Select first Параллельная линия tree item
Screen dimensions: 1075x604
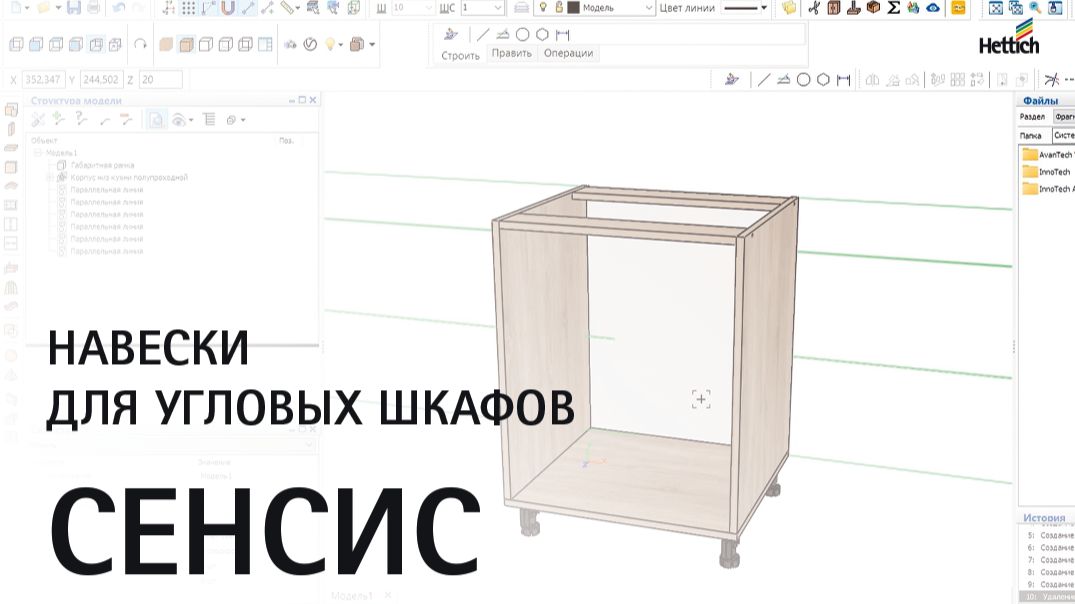107,190
